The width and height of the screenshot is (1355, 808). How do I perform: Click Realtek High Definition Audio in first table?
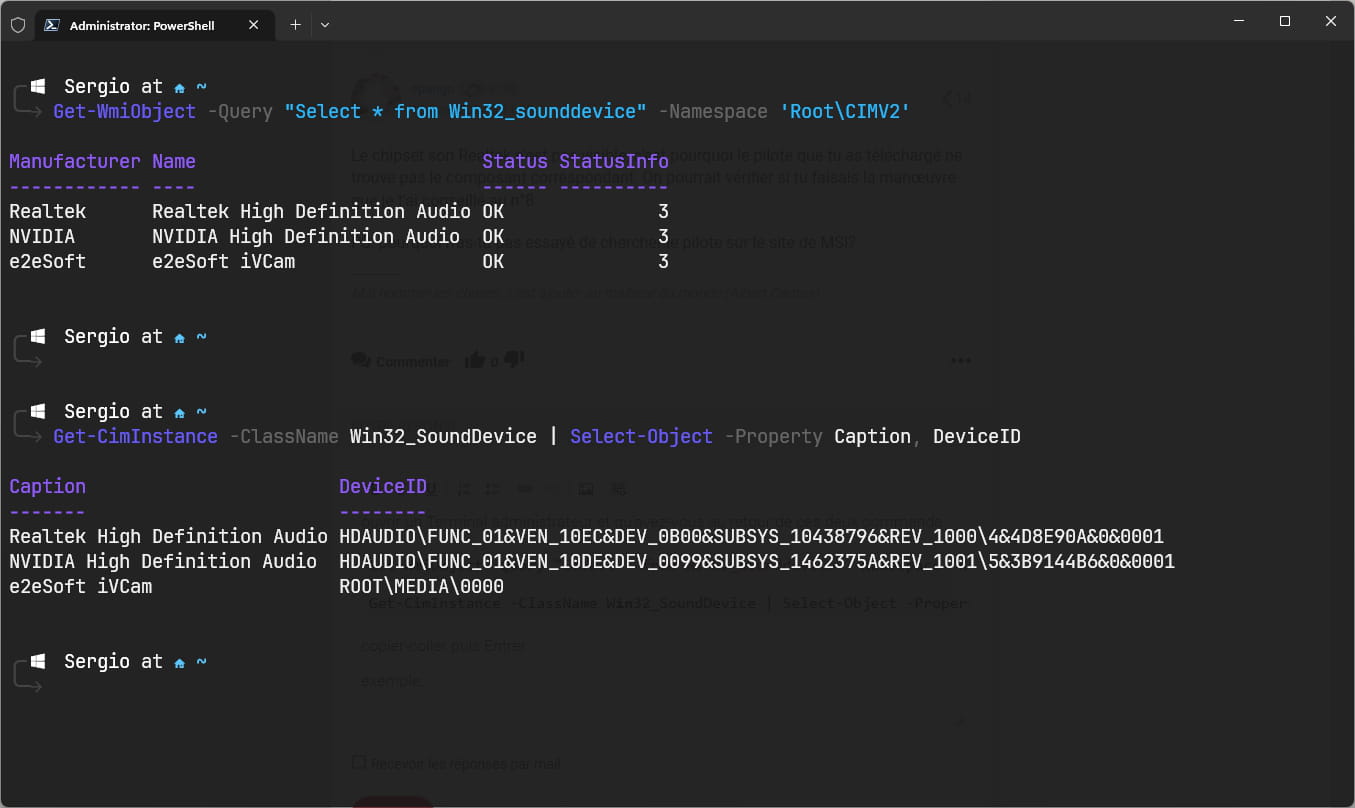[311, 211]
